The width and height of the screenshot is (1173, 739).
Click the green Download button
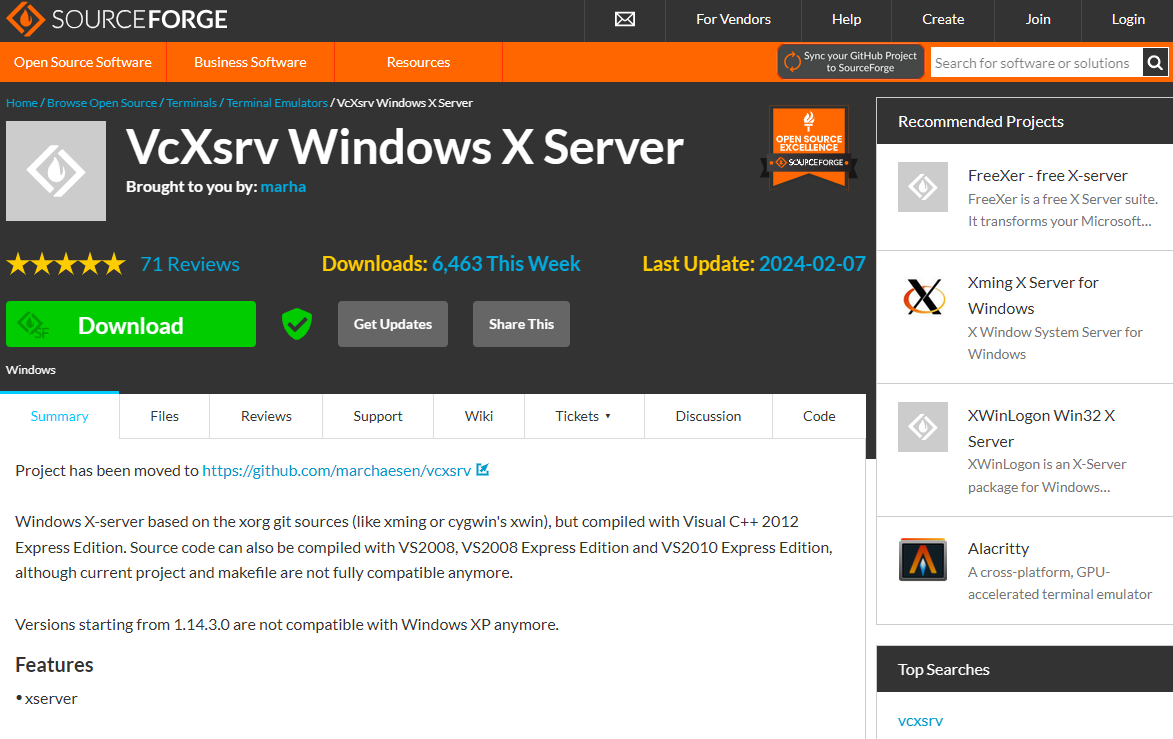point(131,324)
